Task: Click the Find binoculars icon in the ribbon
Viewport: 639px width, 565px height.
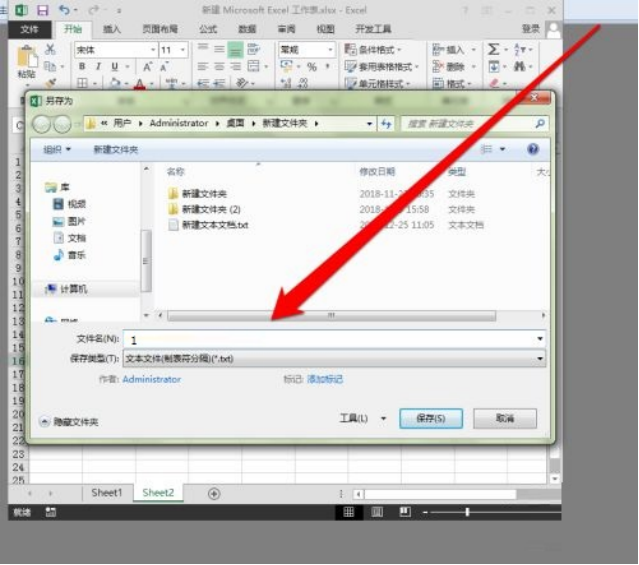Action: point(520,66)
